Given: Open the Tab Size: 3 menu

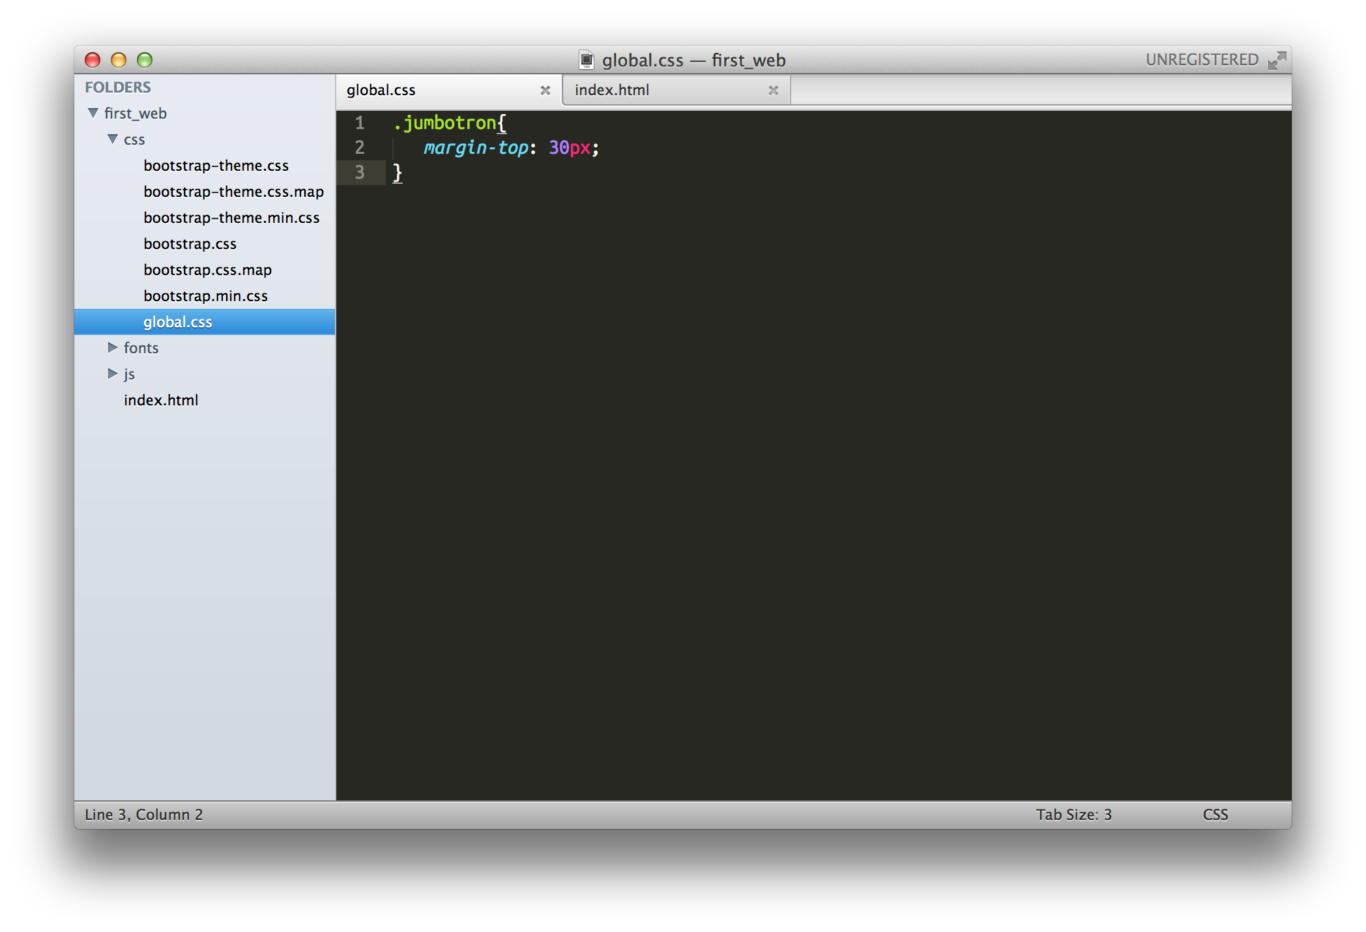Looking at the screenshot, I should [x=1073, y=814].
